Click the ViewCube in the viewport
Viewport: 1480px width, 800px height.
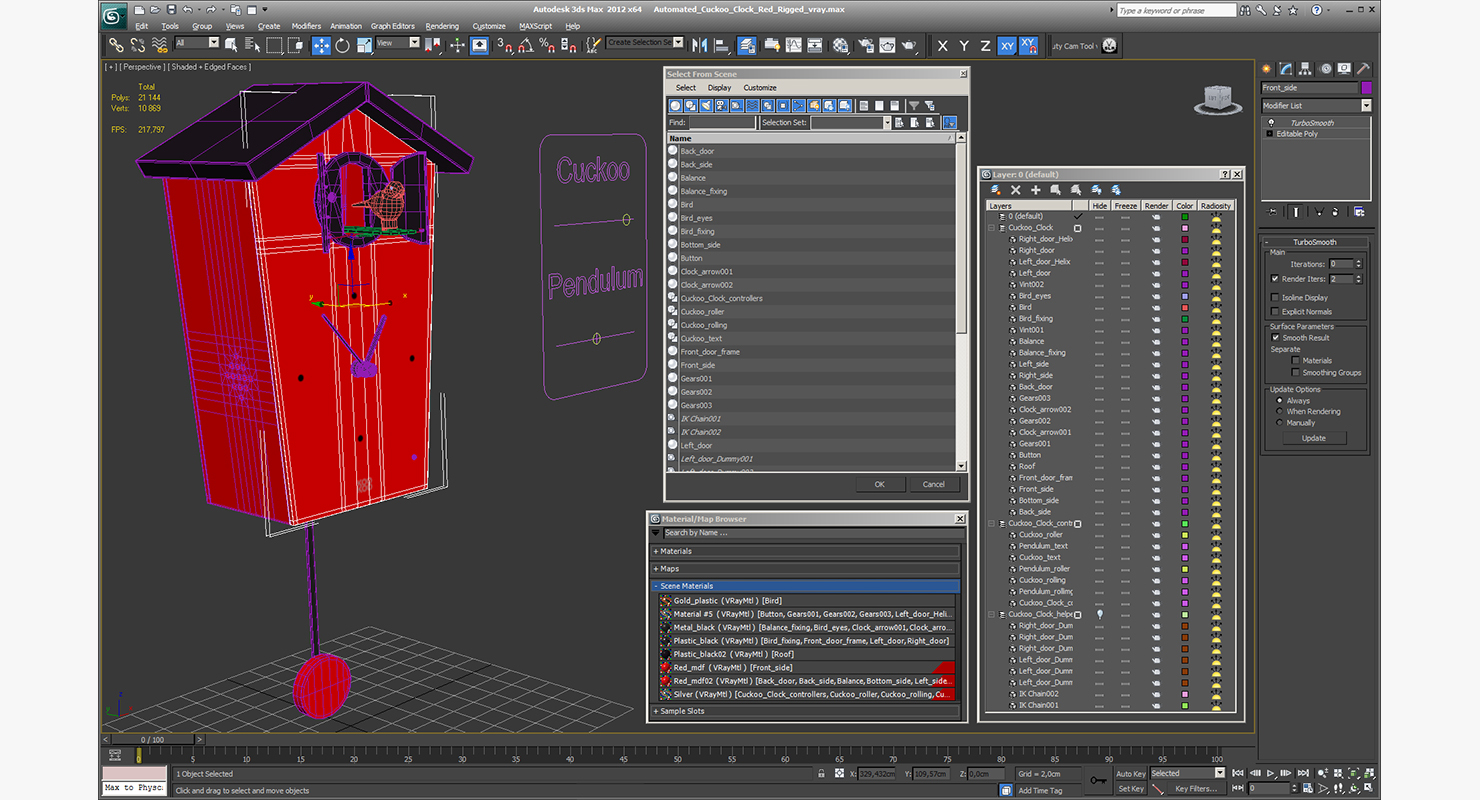click(x=1216, y=98)
